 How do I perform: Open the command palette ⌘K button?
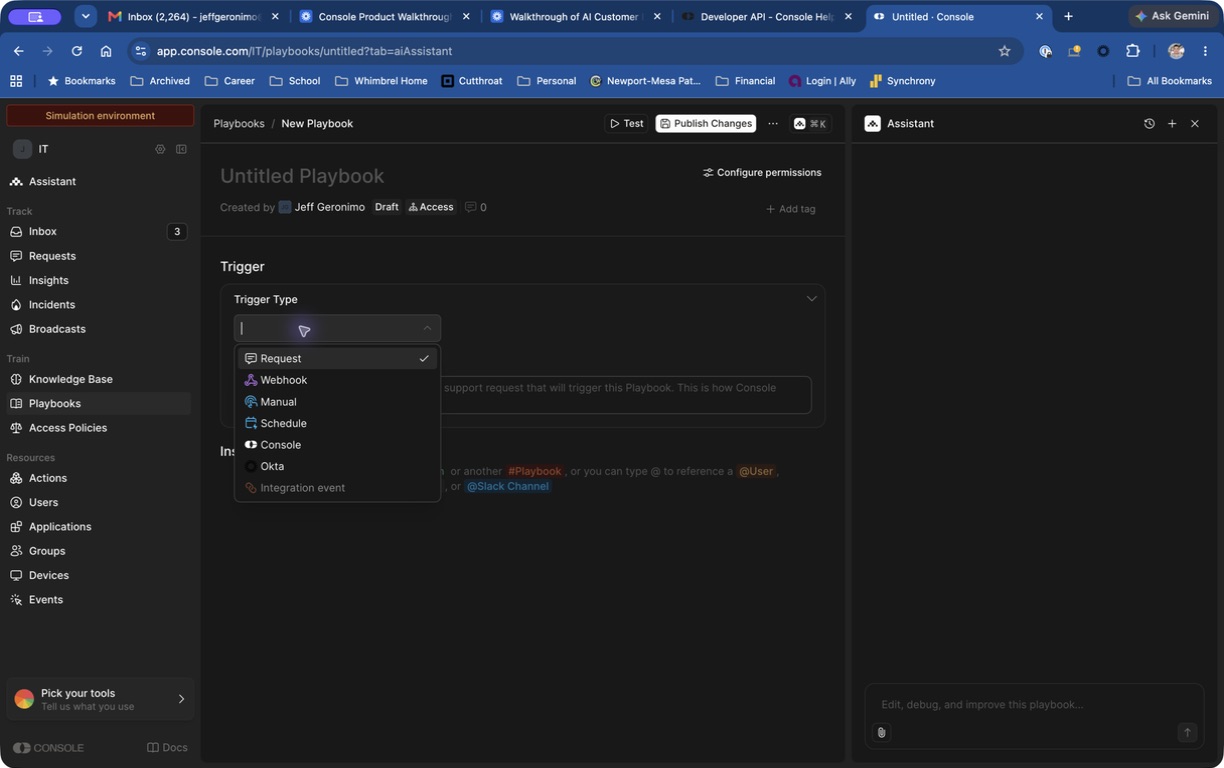(810, 124)
